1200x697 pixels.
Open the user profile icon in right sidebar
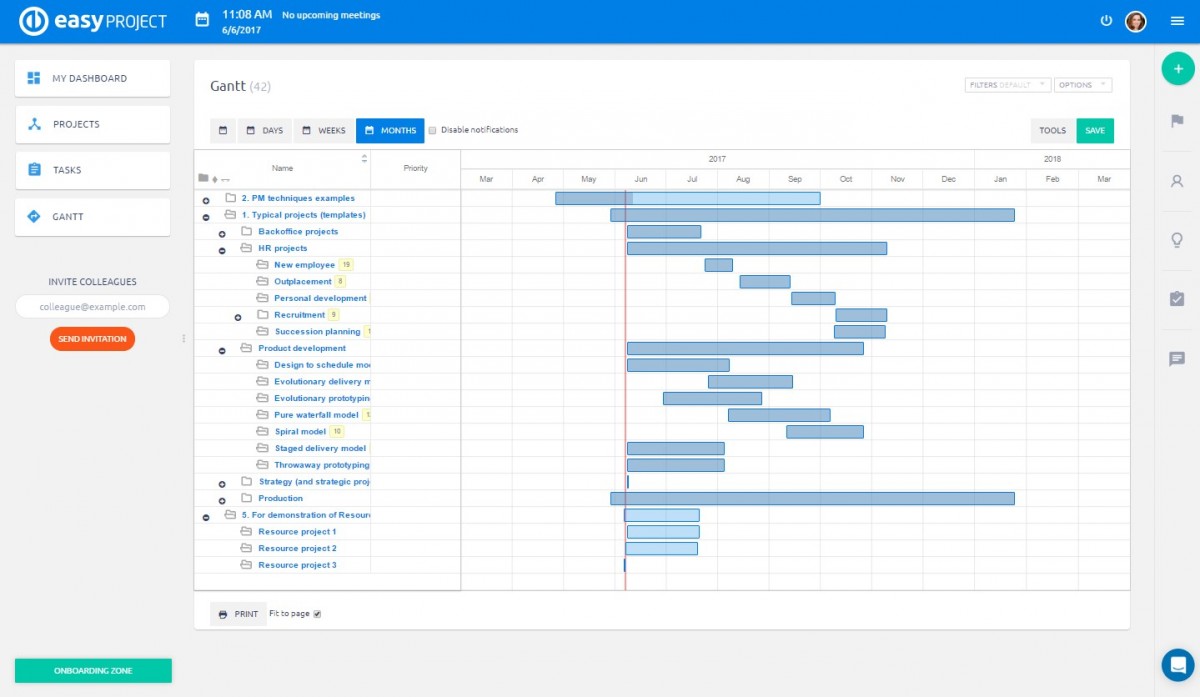[x=1177, y=181]
